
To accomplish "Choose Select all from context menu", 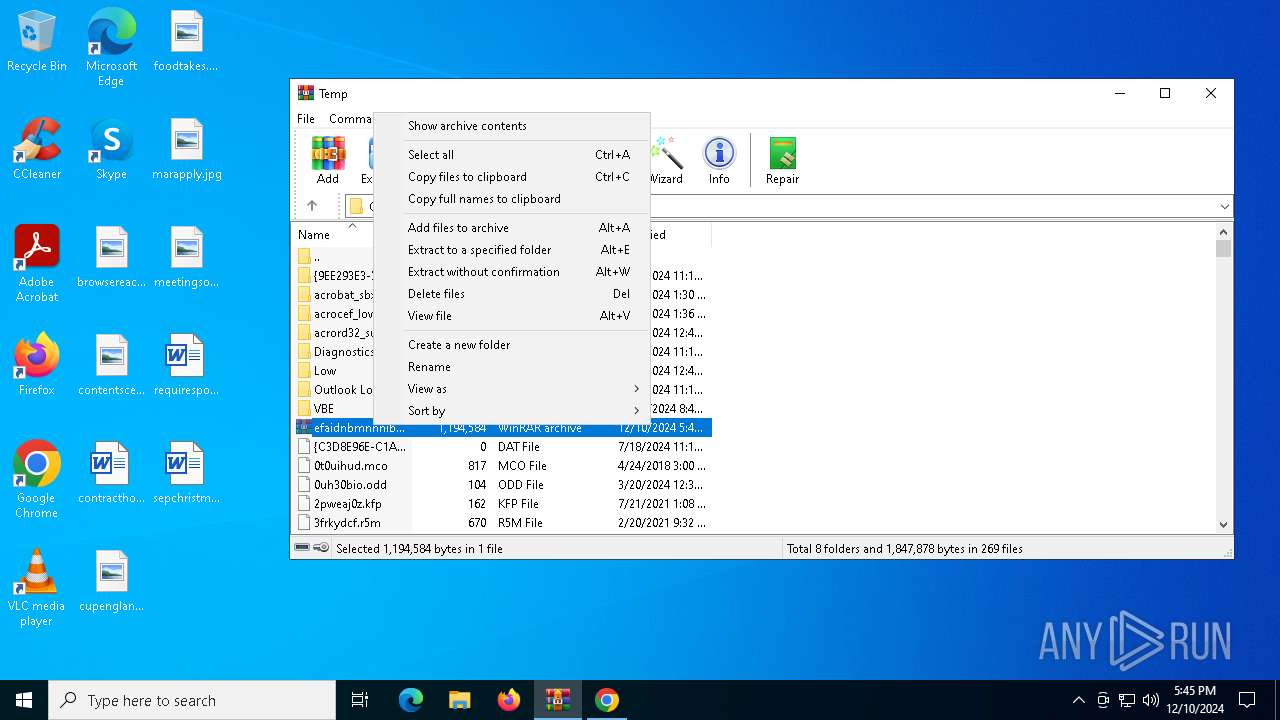I will point(511,155).
